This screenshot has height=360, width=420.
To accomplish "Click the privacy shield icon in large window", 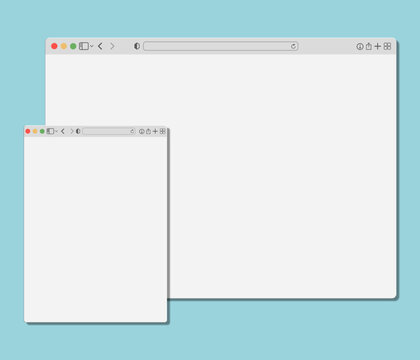I will (137, 46).
